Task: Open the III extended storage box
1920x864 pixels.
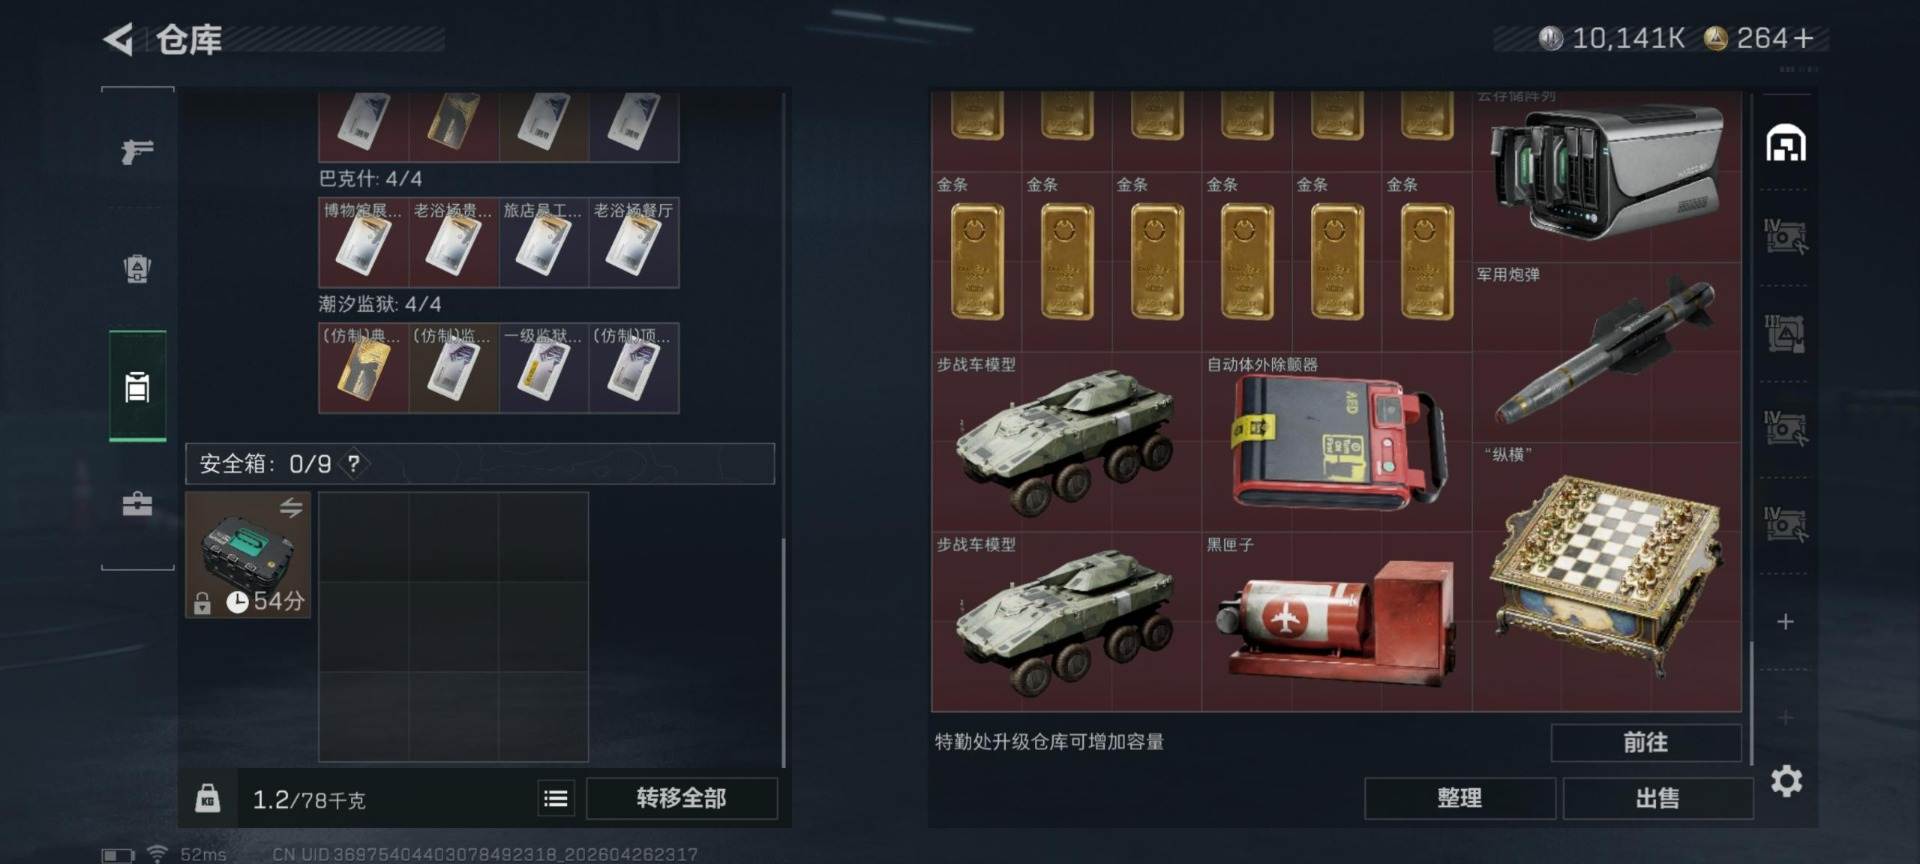Action: [x=1785, y=333]
